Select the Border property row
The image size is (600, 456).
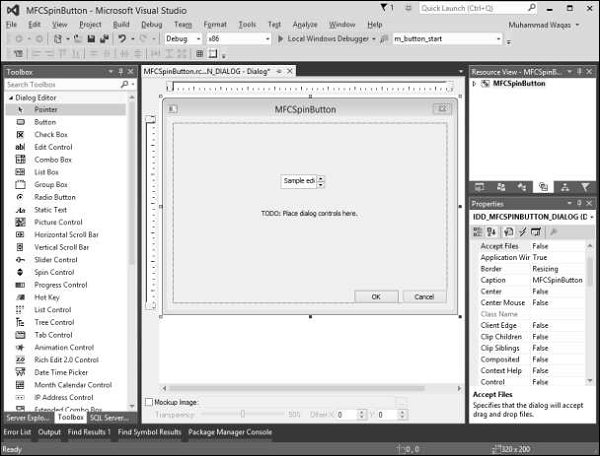click(x=531, y=269)
